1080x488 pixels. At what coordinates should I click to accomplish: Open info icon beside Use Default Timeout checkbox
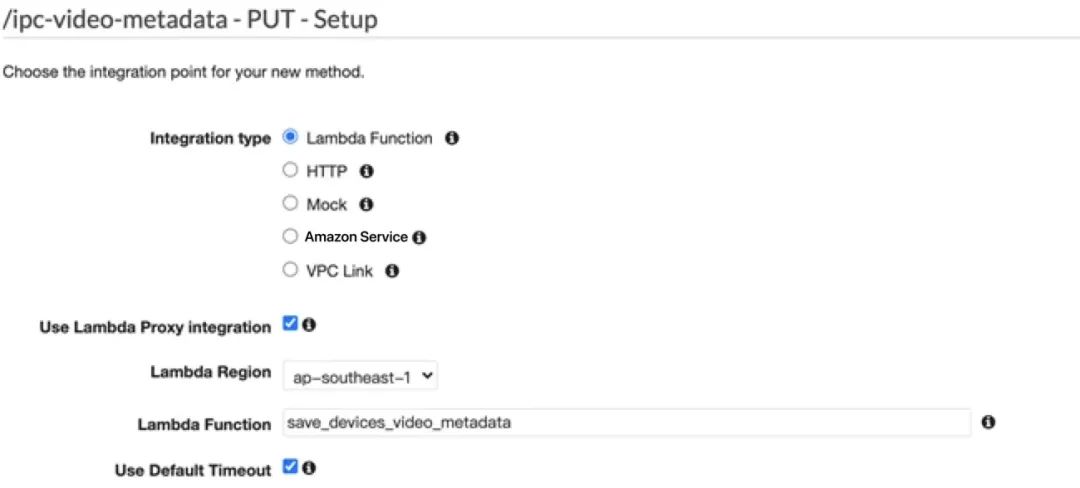(x=309, y=468)
